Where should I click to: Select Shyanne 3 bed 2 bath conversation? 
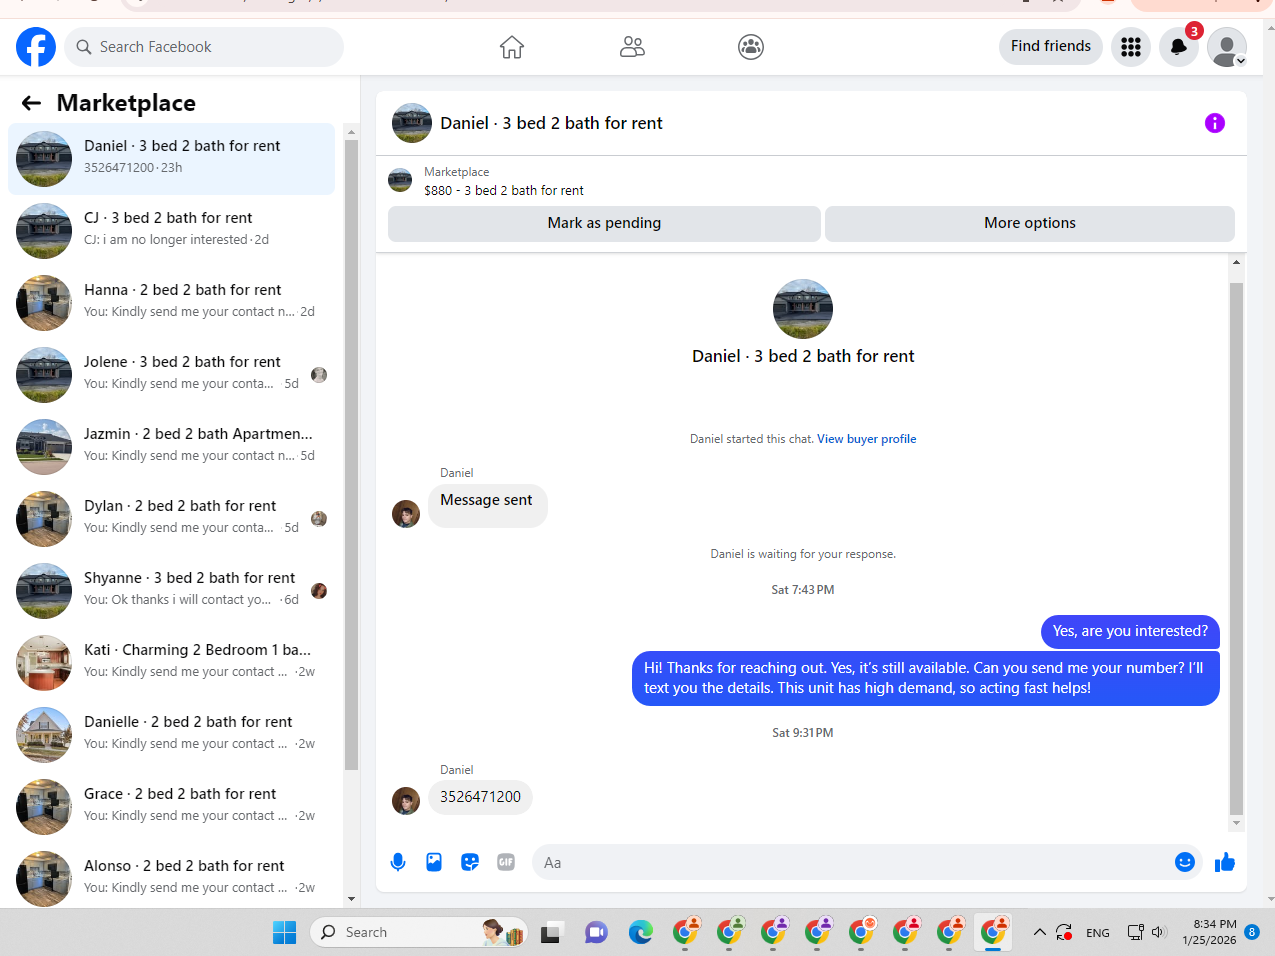[x=171, y=591]
